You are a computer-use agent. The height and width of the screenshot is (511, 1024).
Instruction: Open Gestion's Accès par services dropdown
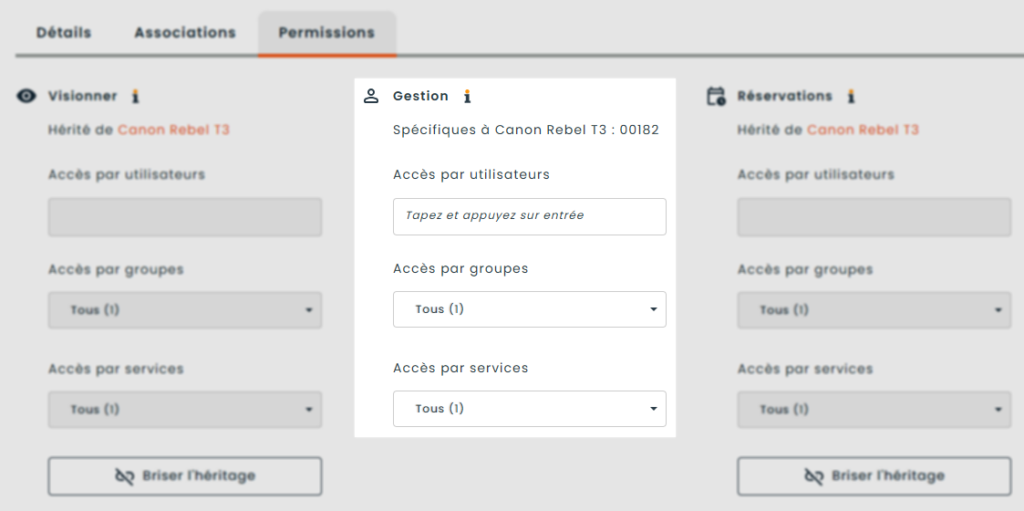(x=529, y=408)
